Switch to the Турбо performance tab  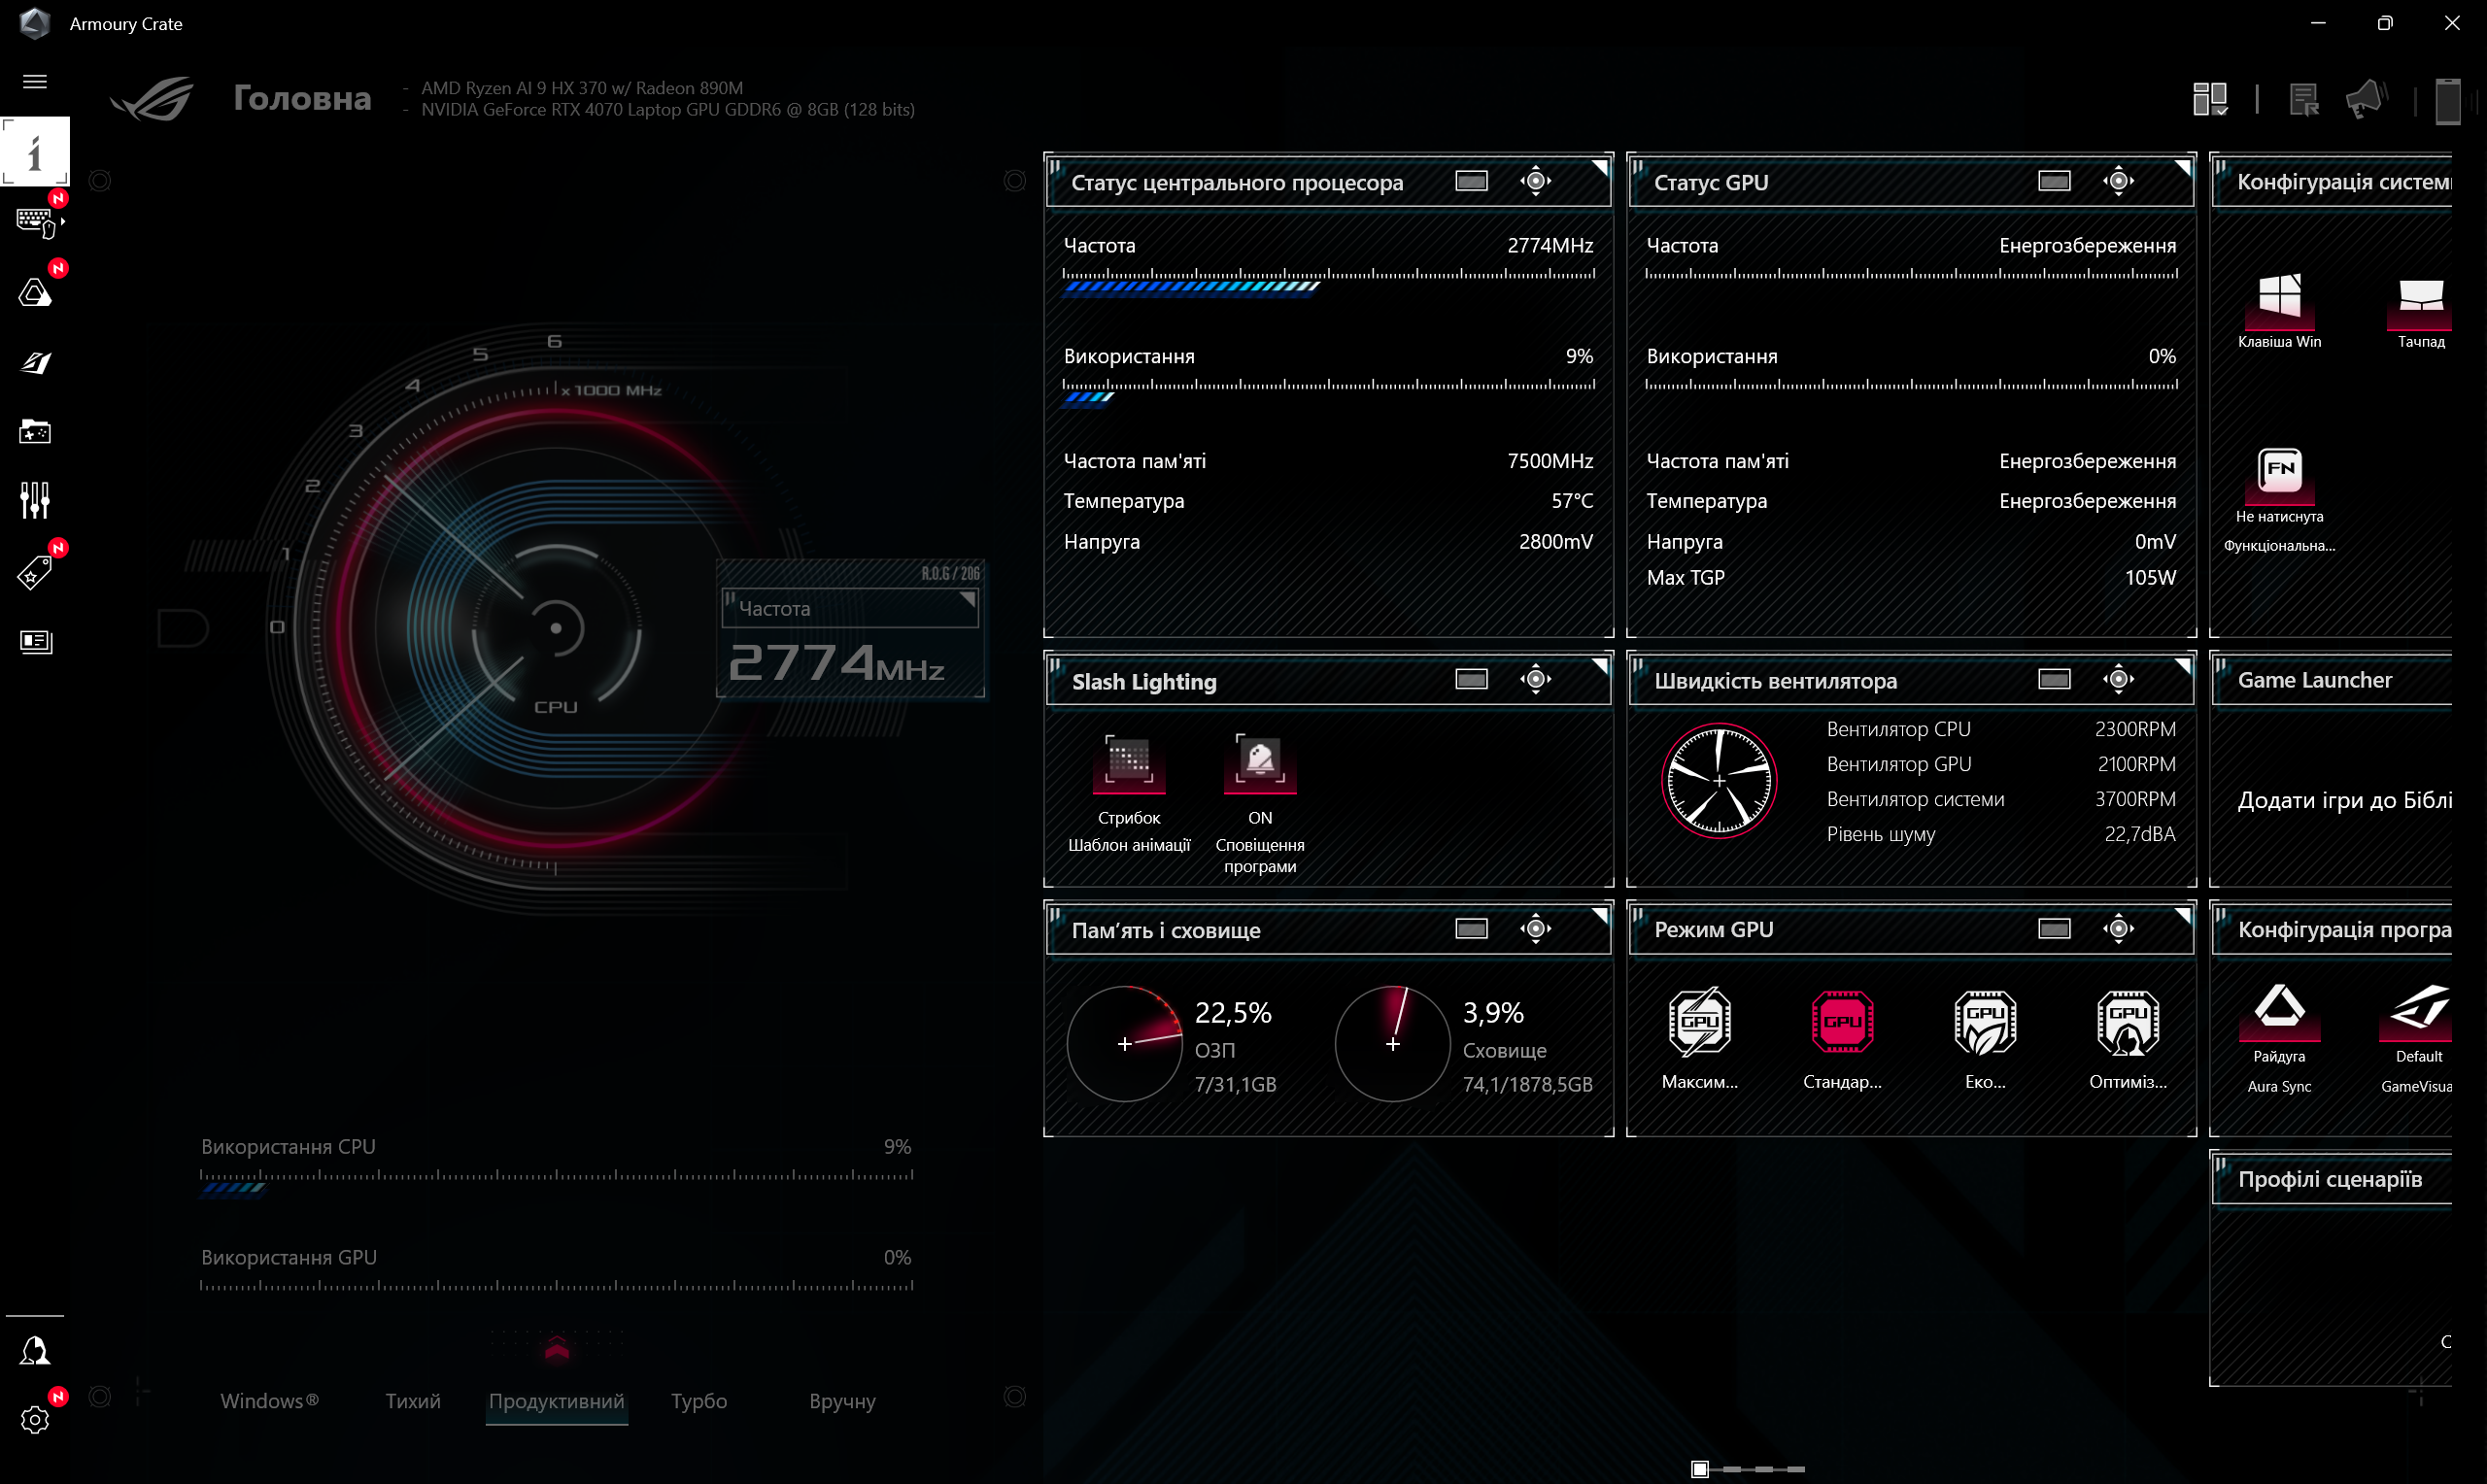[x=698, y=1401]
